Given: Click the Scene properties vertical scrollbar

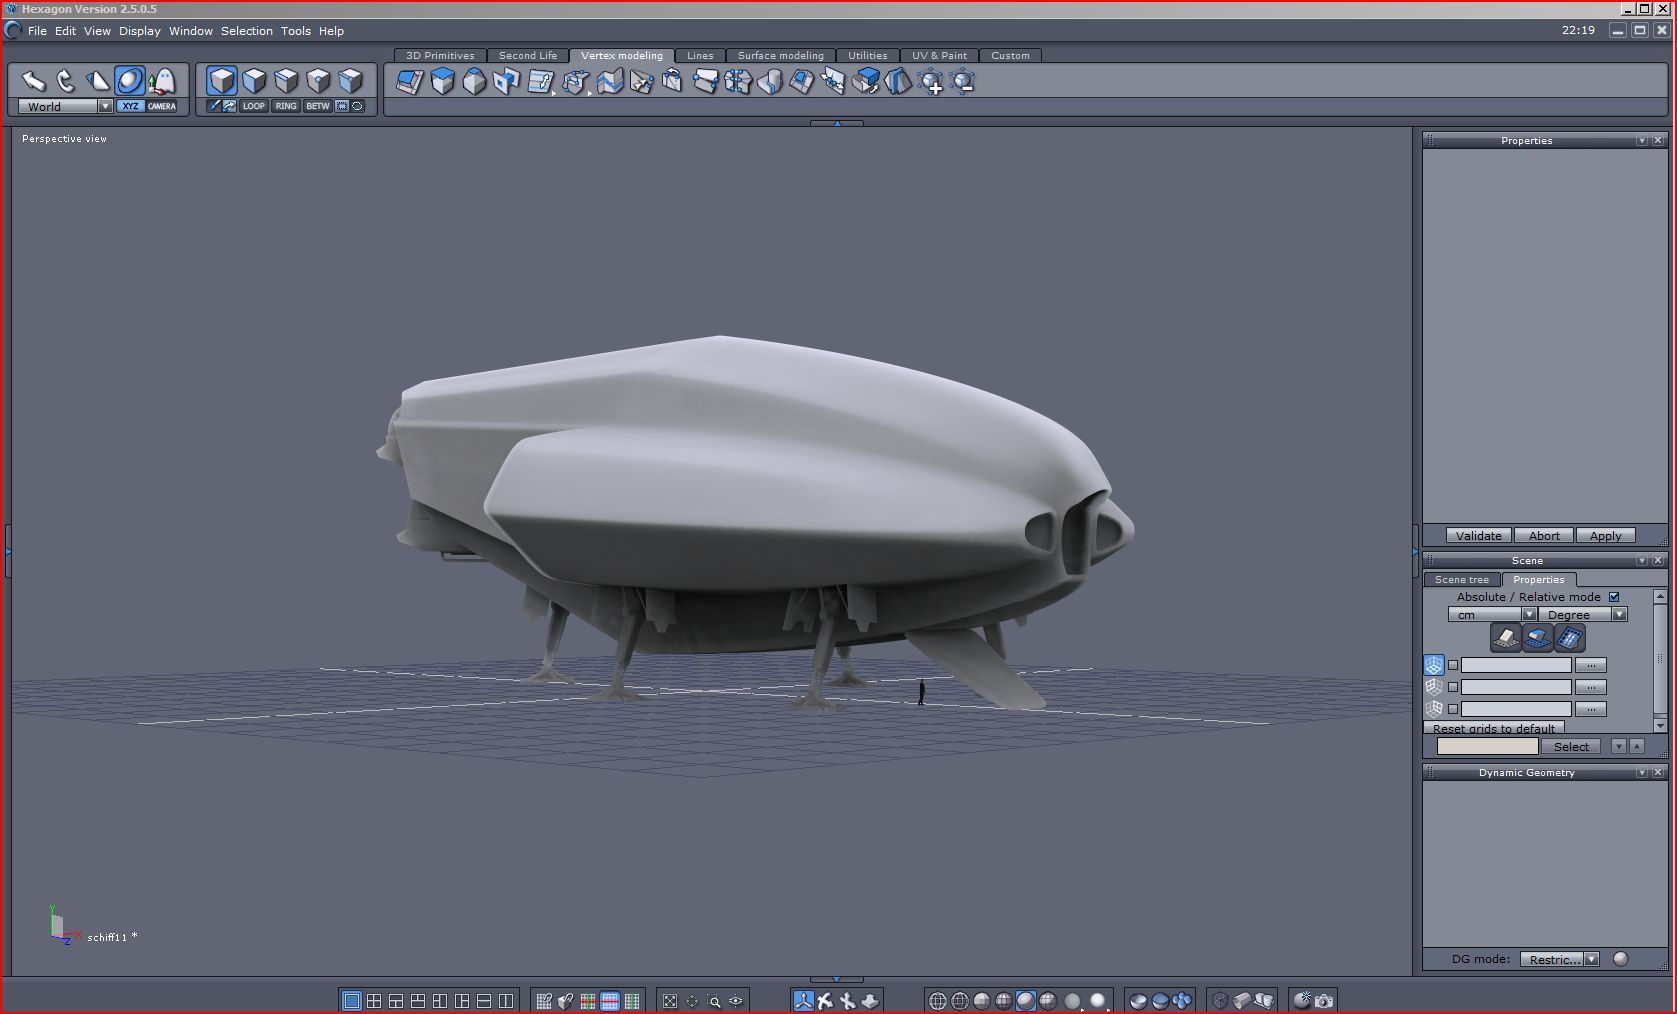Looking at the screenshot, I should click(1660, 661).
